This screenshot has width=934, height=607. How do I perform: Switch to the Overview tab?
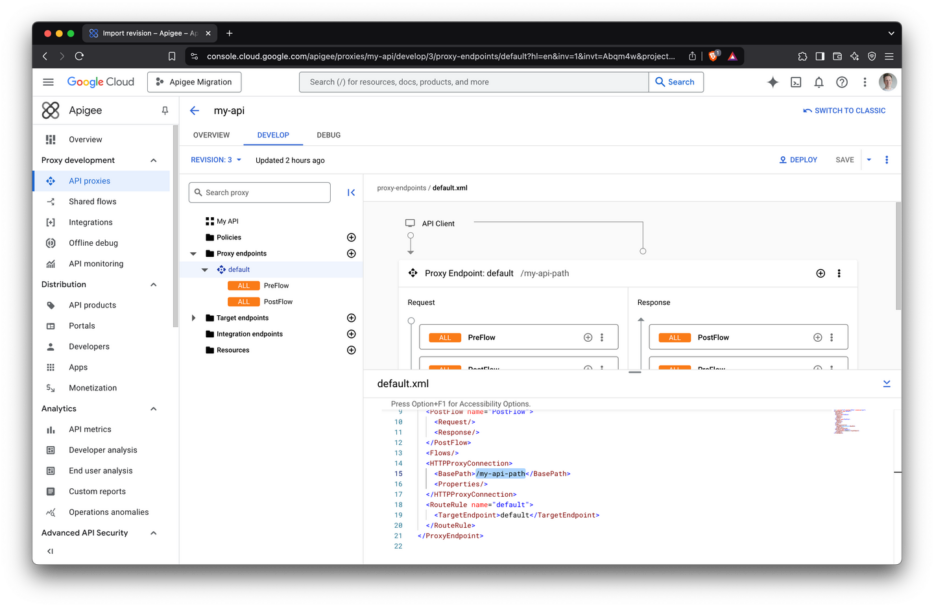[x=211, y=135]
